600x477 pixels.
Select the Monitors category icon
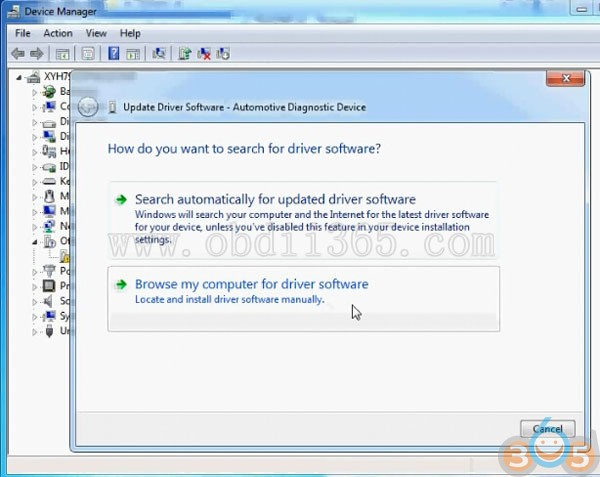49,211
